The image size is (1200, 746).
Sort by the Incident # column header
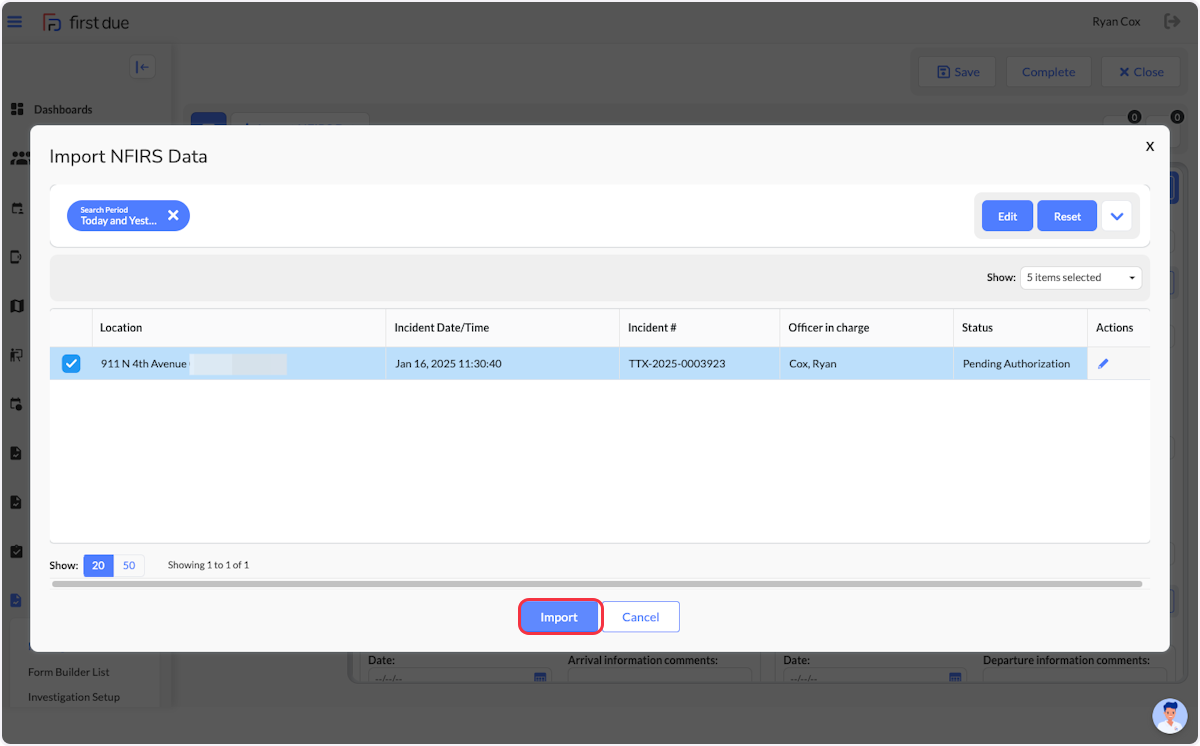click(699, 328)
